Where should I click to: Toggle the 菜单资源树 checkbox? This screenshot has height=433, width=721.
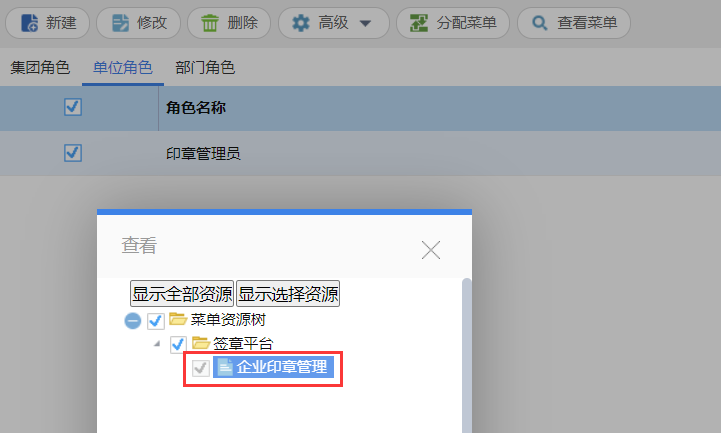point(156,321)
